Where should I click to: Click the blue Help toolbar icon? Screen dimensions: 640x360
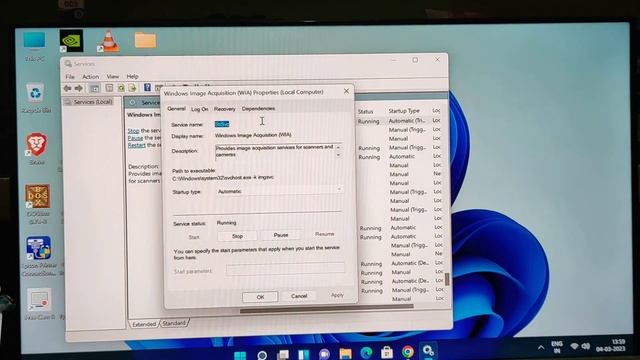147,88
